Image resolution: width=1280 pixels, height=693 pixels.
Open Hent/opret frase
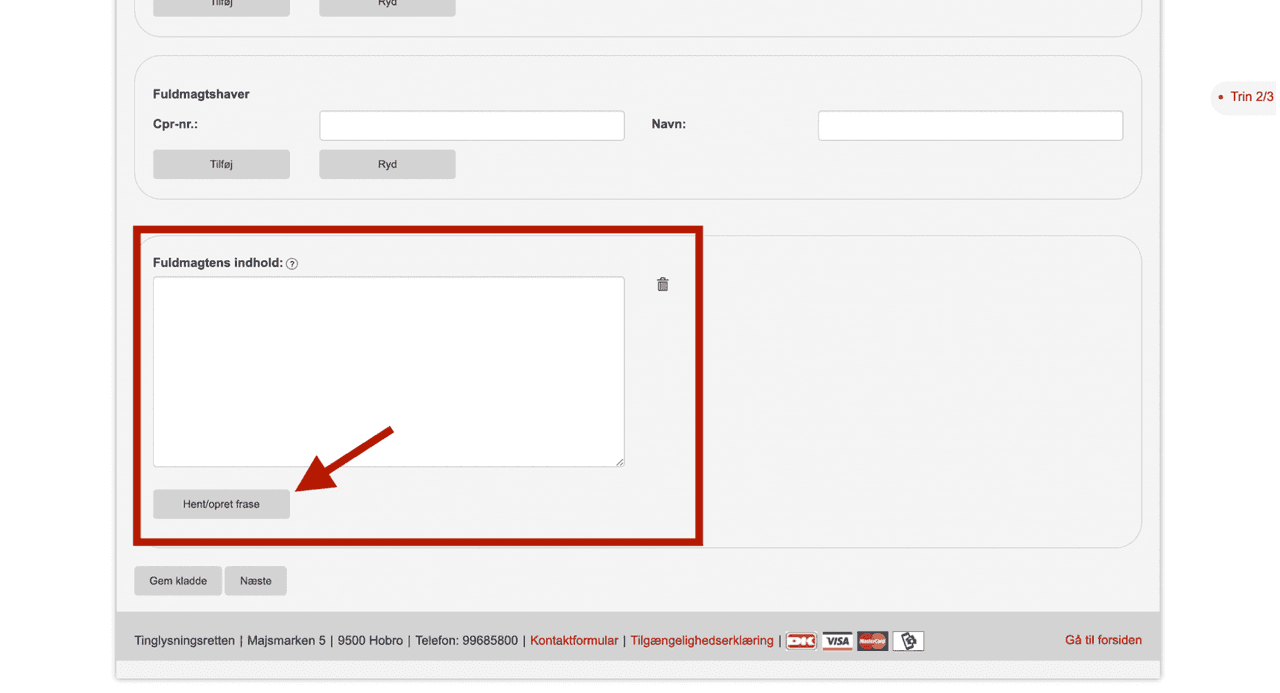pos(221,504)
